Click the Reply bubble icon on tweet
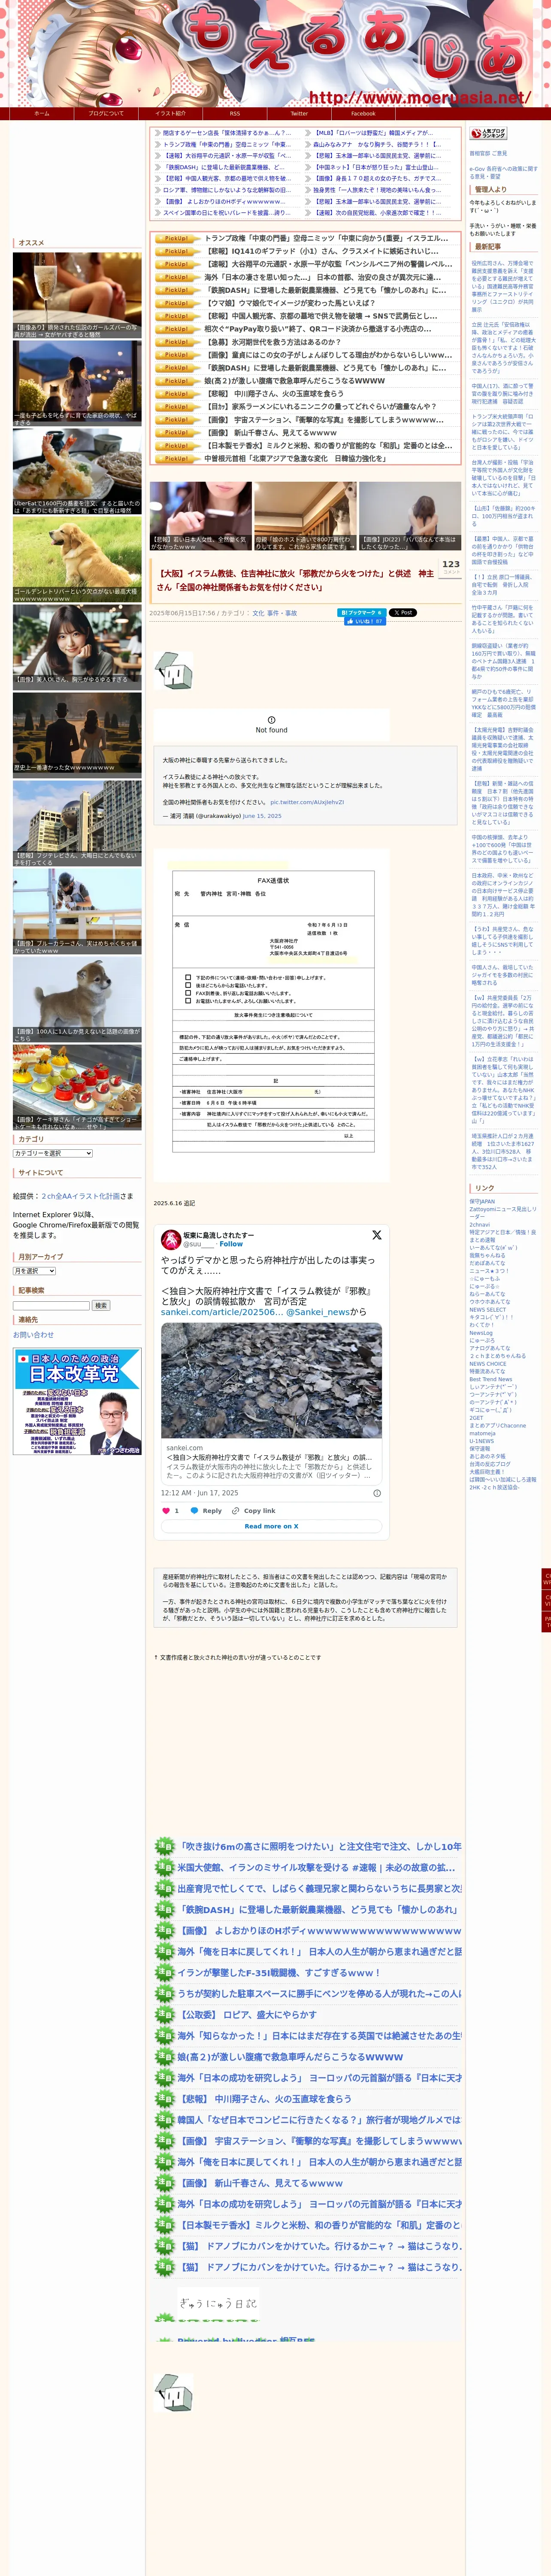Viewport: 551px width, 2576px height. pyautogui.click(x=194, y=1511)
